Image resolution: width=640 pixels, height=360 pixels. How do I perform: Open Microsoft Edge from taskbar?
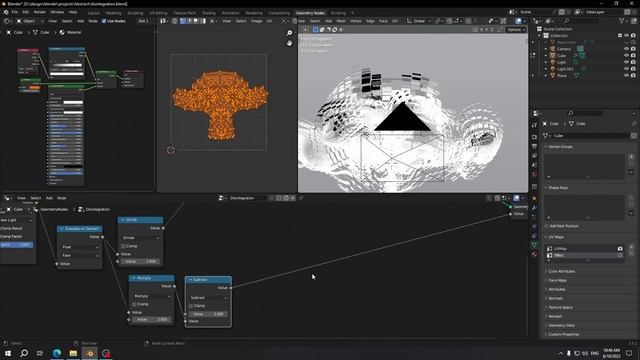pyautogui.click(x=57, y=353)
